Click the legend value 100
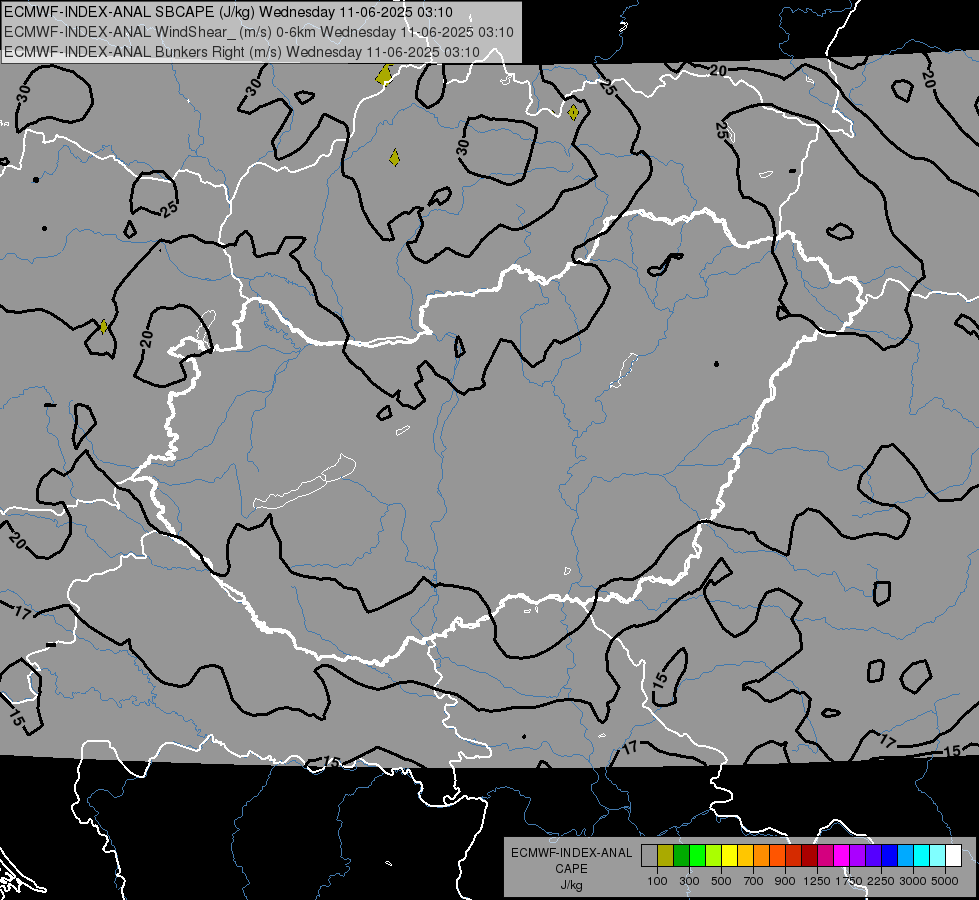 tap(657, 881)
